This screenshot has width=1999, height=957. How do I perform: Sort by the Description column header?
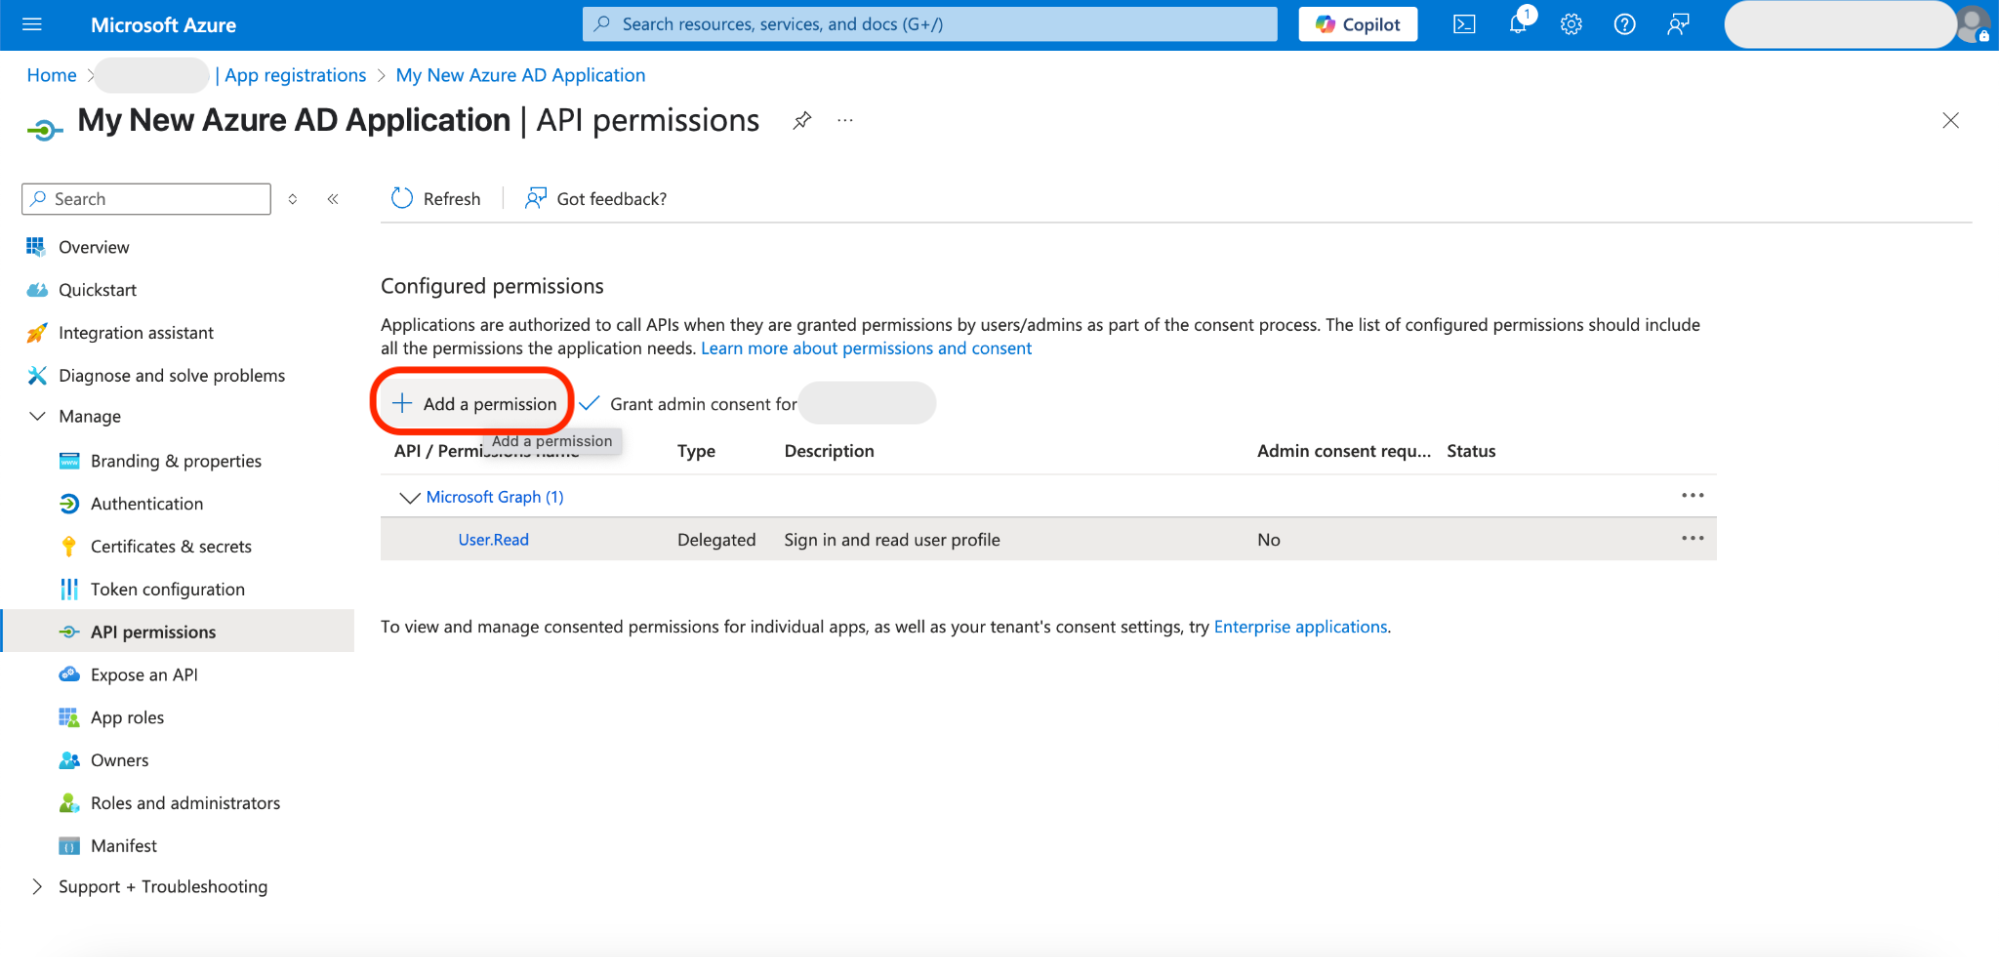point(829,451)
